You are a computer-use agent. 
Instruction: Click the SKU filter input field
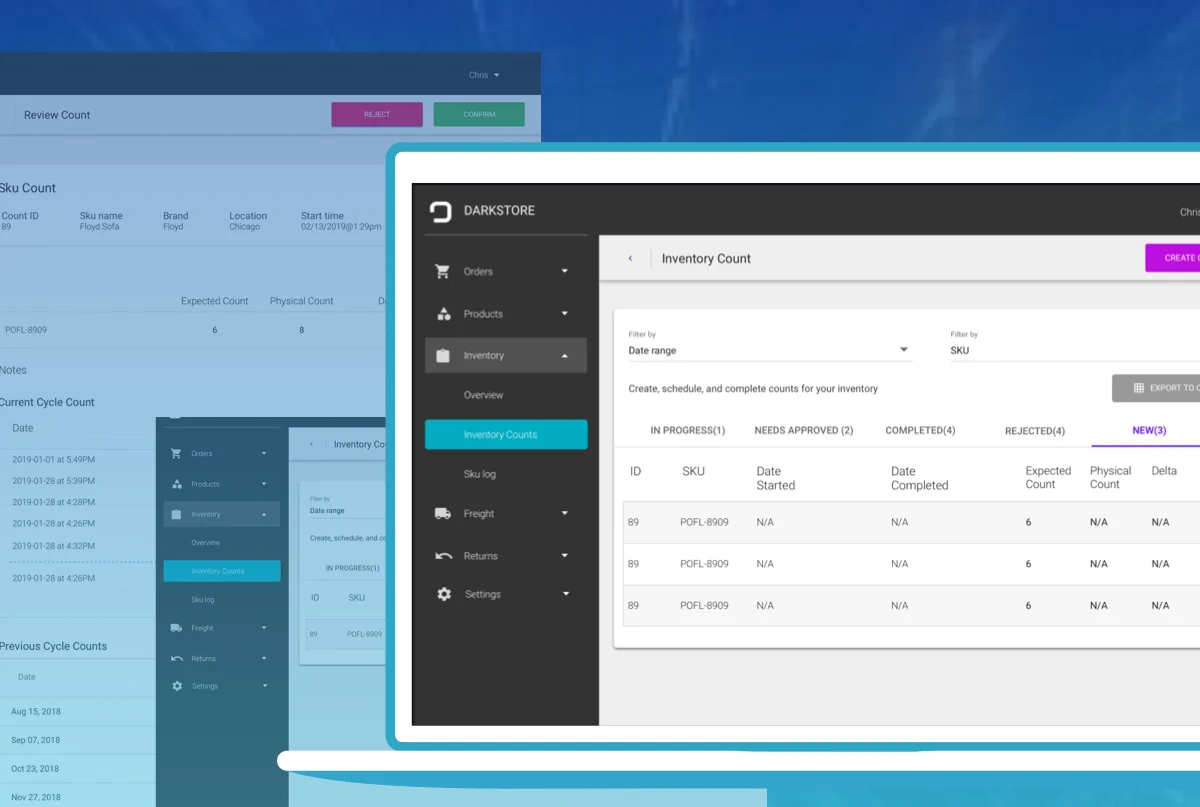(1075, 350)
